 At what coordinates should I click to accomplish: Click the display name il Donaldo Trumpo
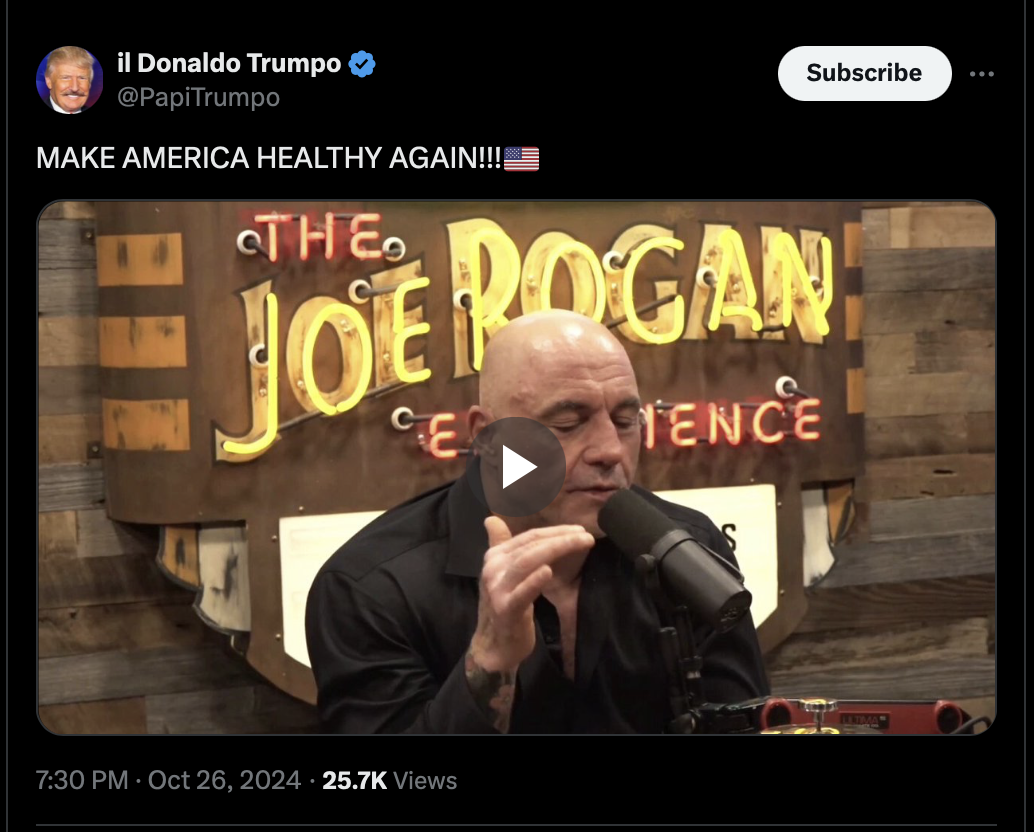[229, 63]
